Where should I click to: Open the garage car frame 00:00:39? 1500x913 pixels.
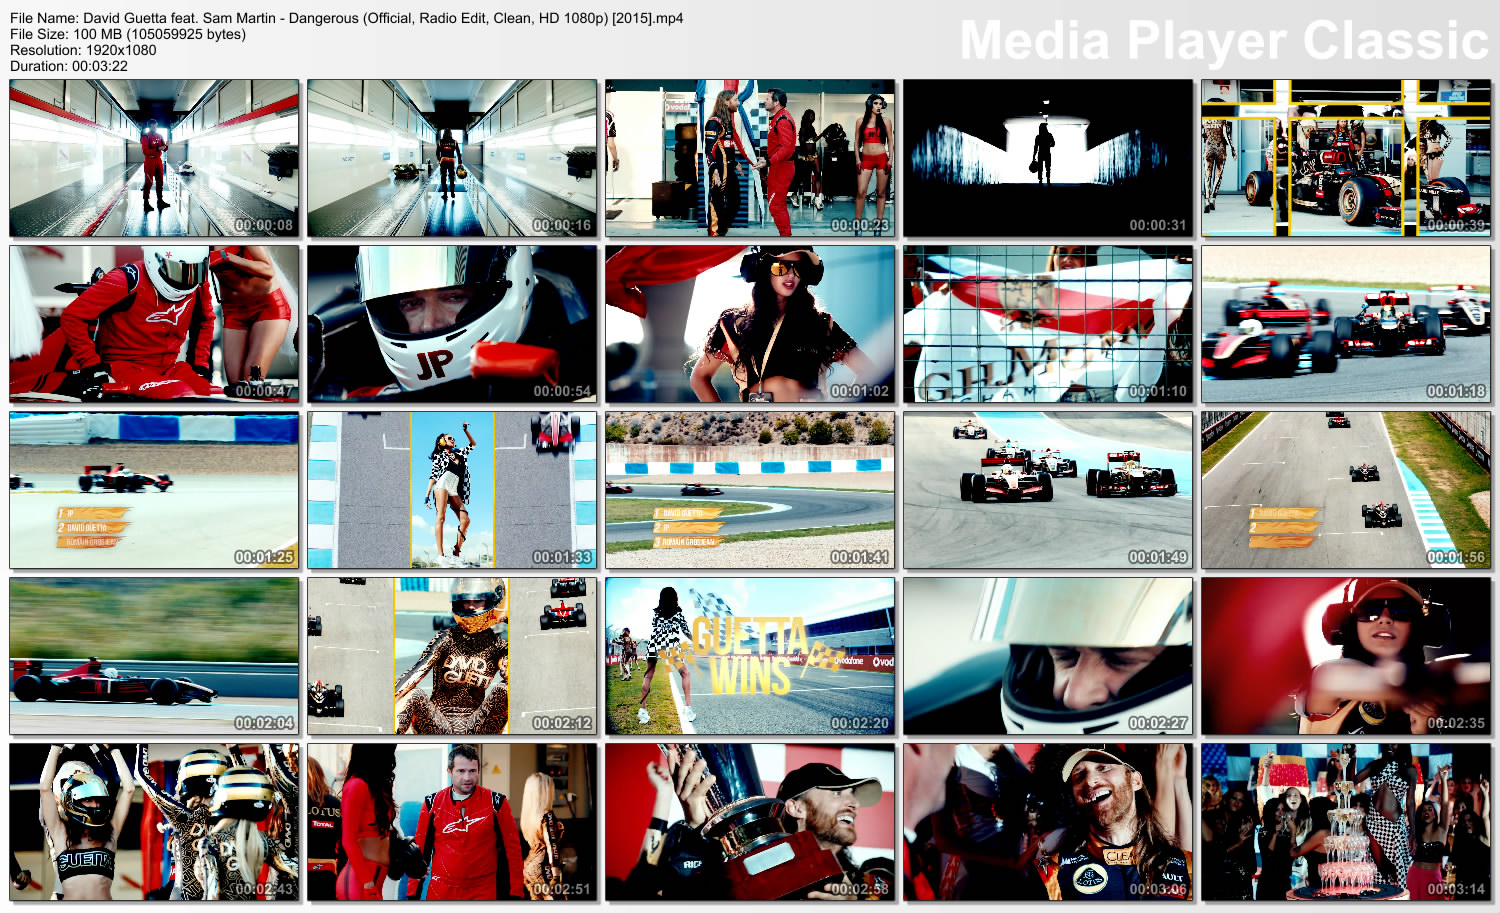[1346, 158]
